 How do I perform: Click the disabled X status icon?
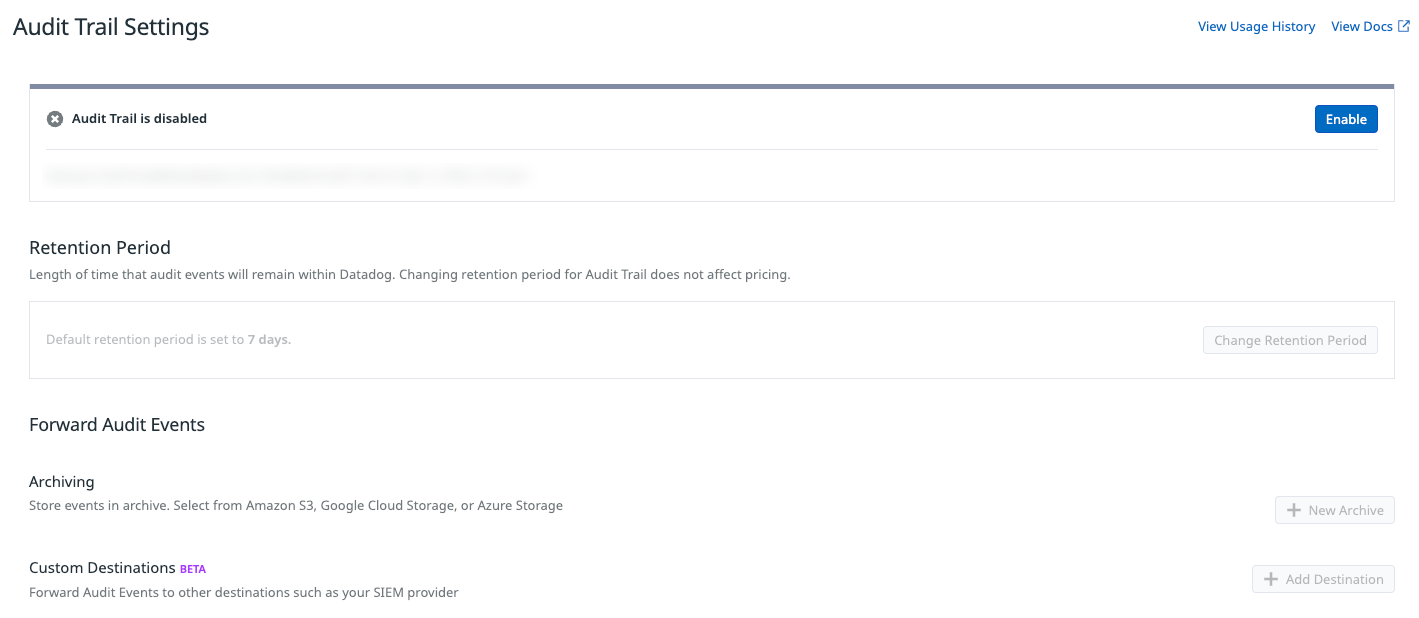[55, 119]
